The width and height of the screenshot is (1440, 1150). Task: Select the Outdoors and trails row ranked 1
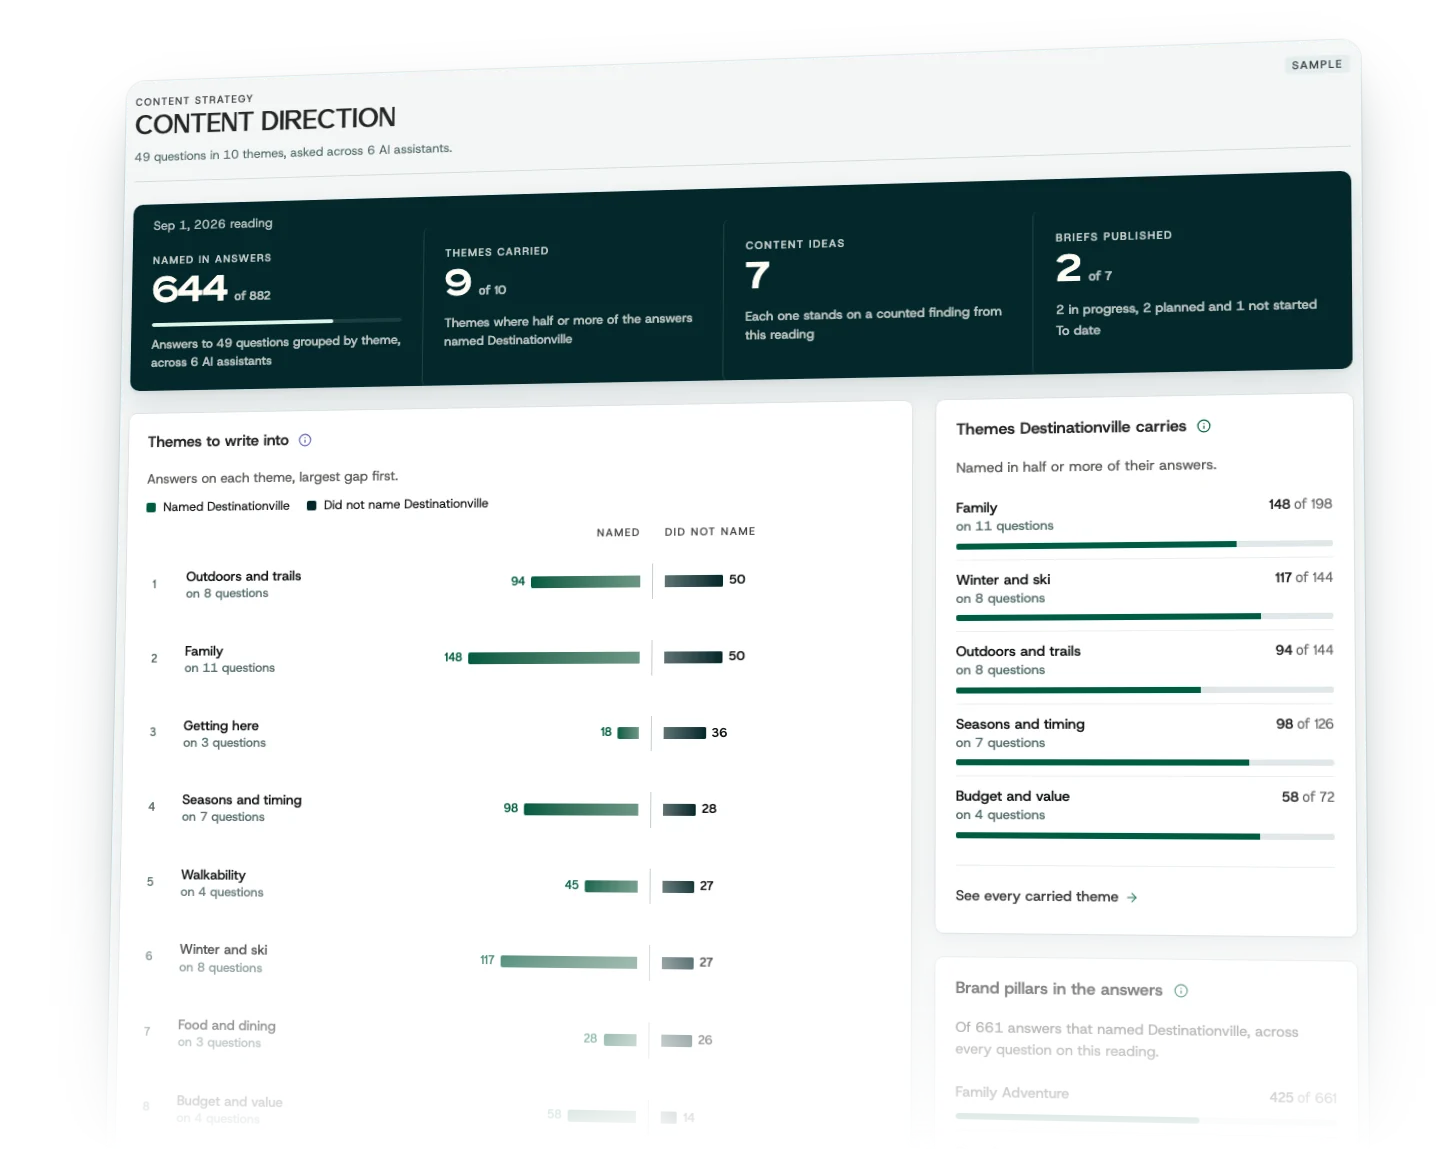tap(450, 583)
